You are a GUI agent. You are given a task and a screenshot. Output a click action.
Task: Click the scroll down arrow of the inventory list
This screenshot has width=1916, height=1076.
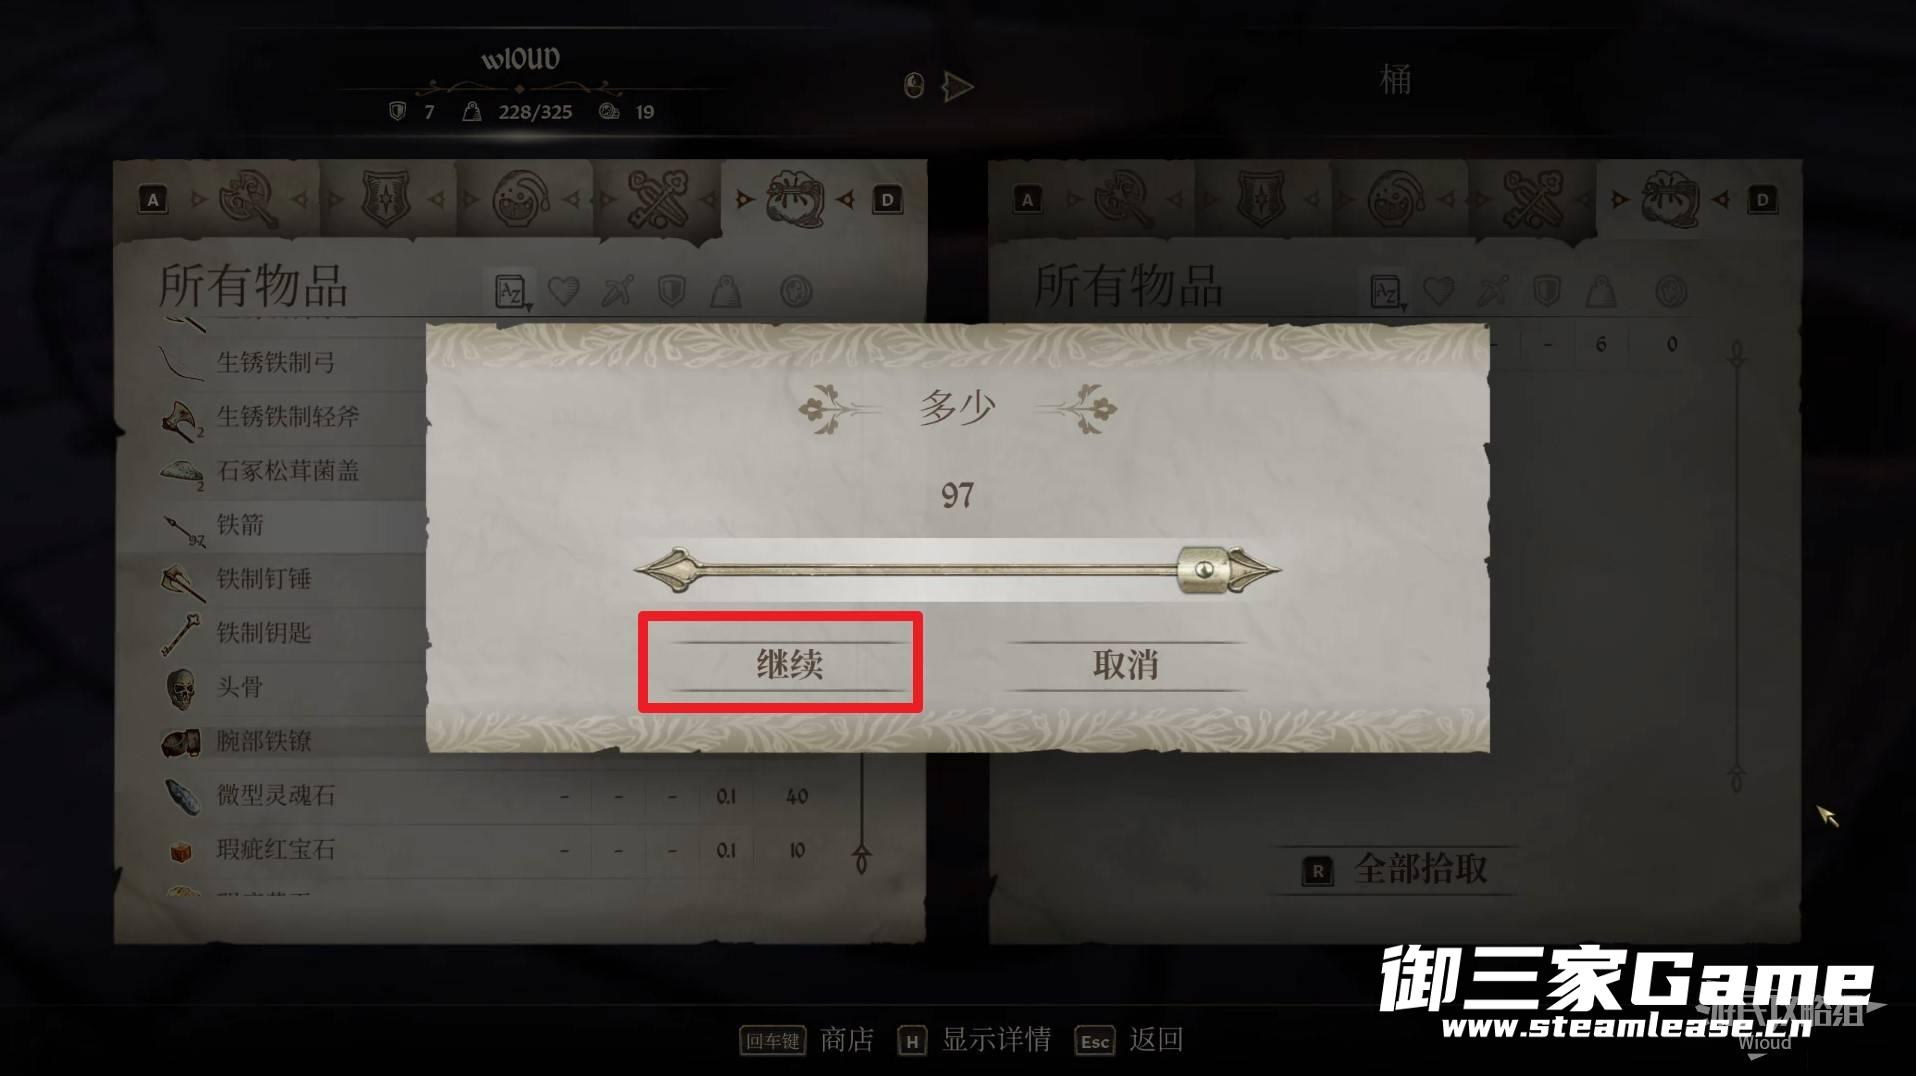point(861,858)
